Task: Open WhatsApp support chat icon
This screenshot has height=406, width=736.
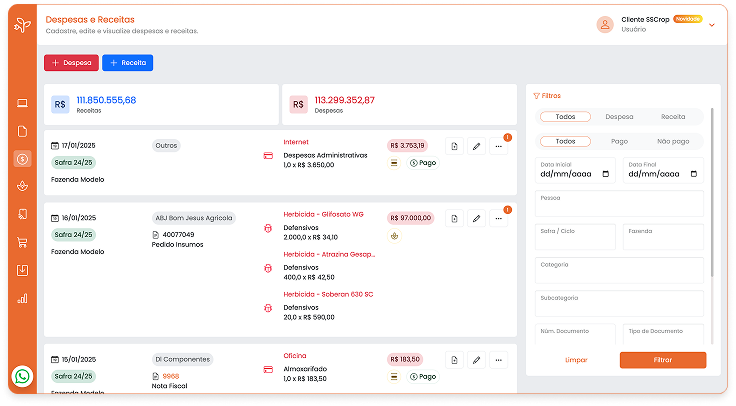Action: (22, 377)
